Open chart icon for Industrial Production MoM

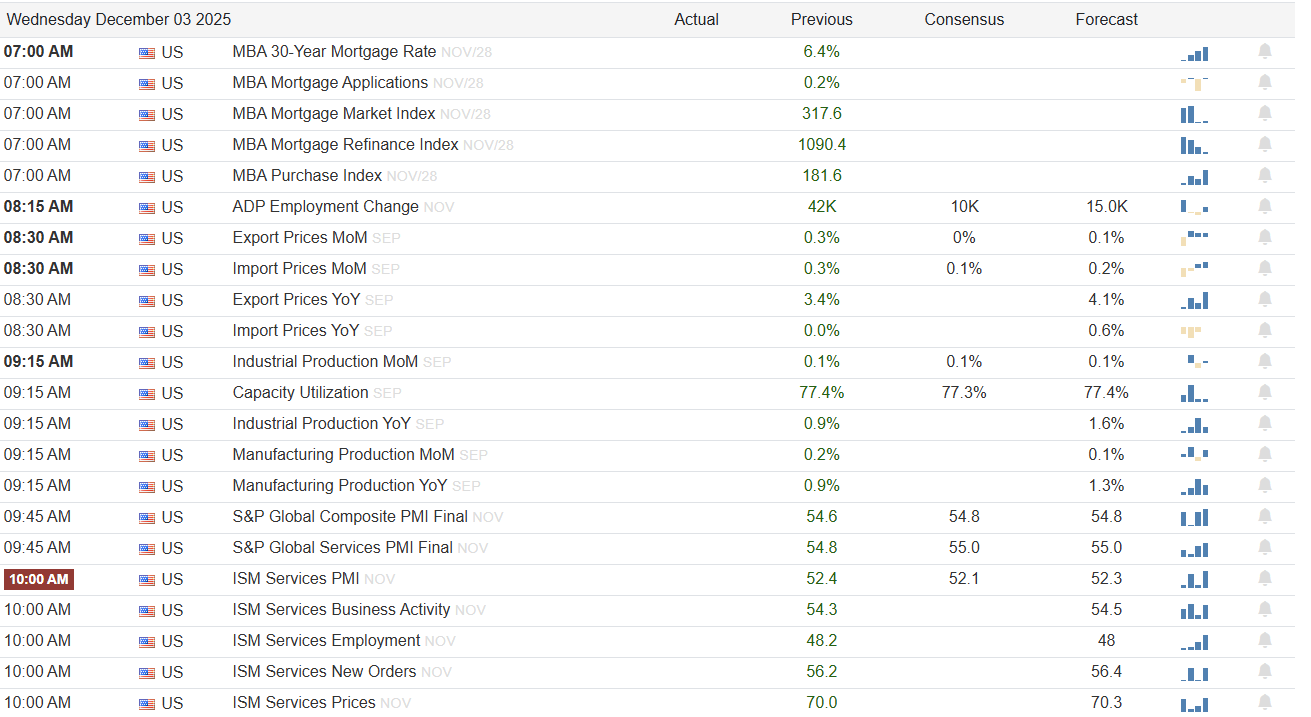pyautogui.click(x=1196, y=362)
